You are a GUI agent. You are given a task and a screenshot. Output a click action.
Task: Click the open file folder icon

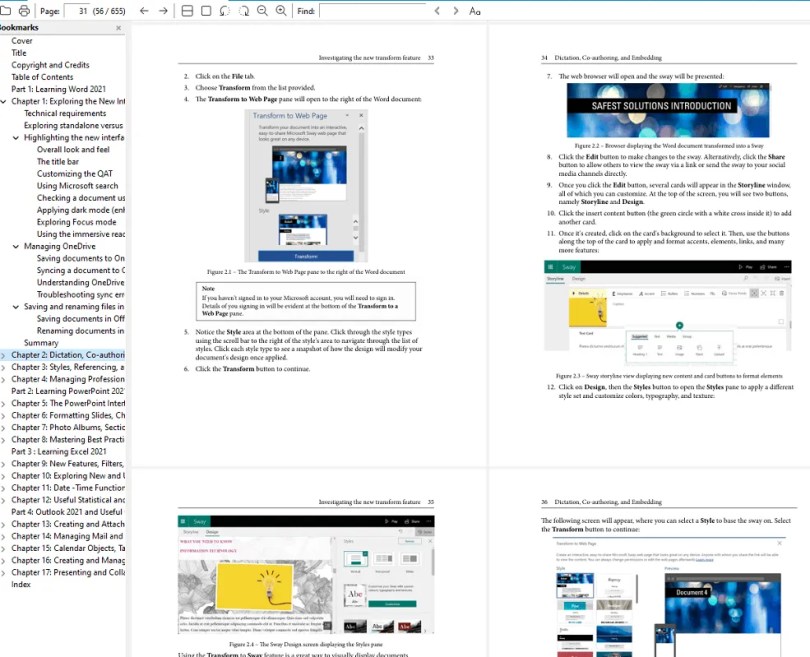pyautogui.click(x=5, y=11)
